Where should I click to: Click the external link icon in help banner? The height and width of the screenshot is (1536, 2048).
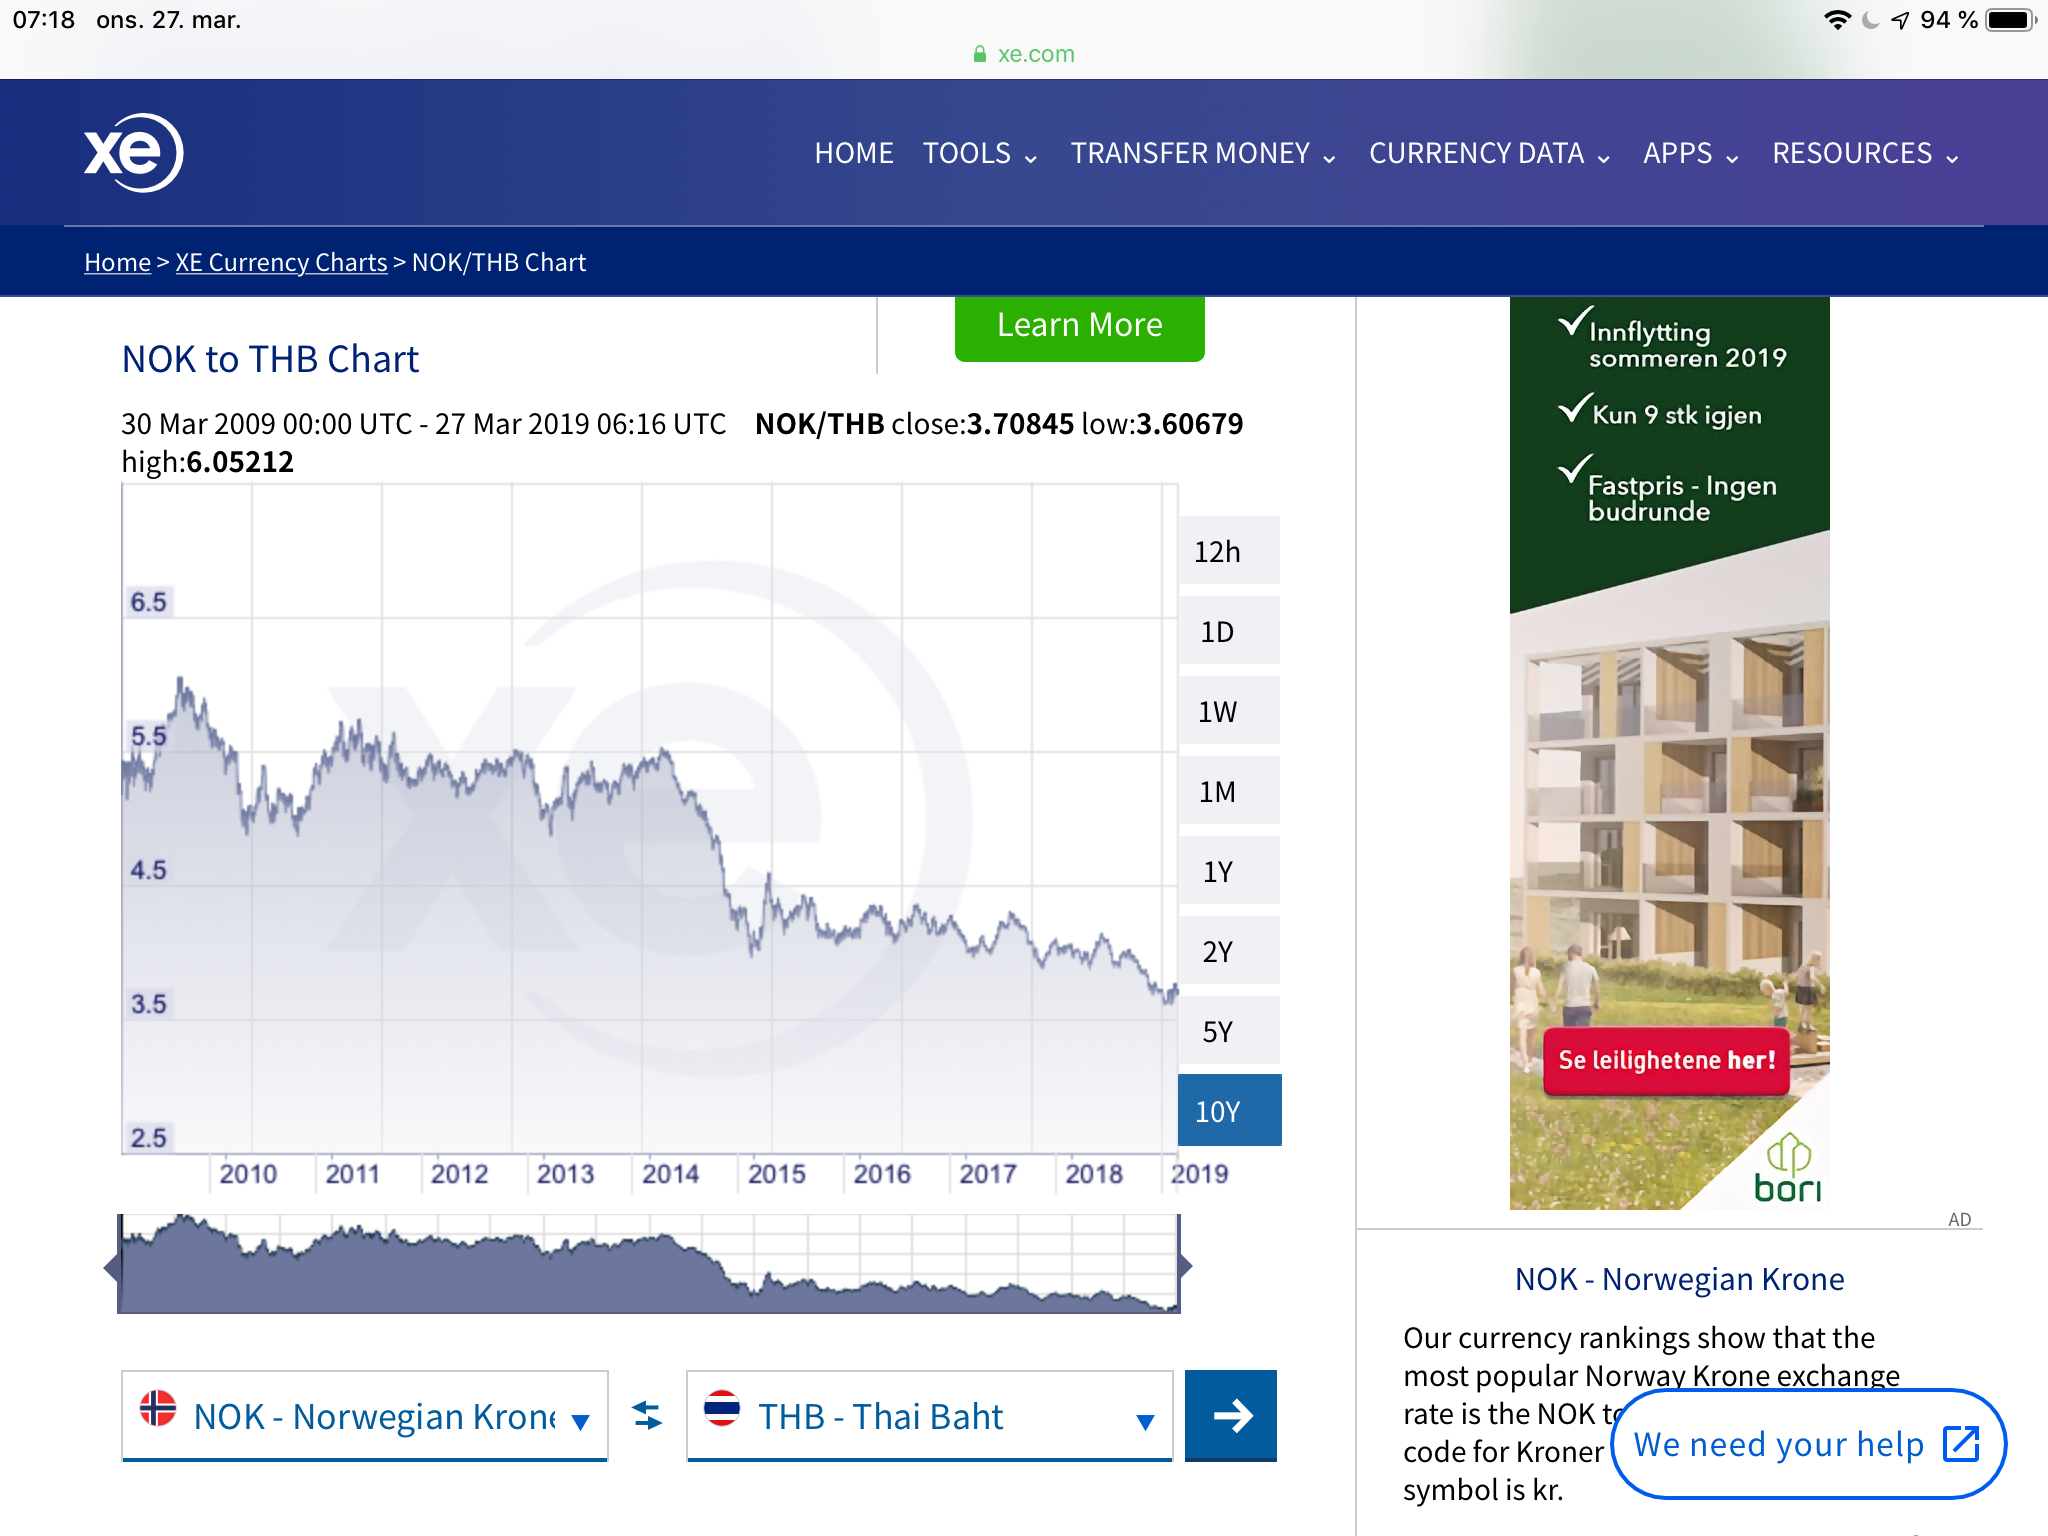click(1960, 1444)
